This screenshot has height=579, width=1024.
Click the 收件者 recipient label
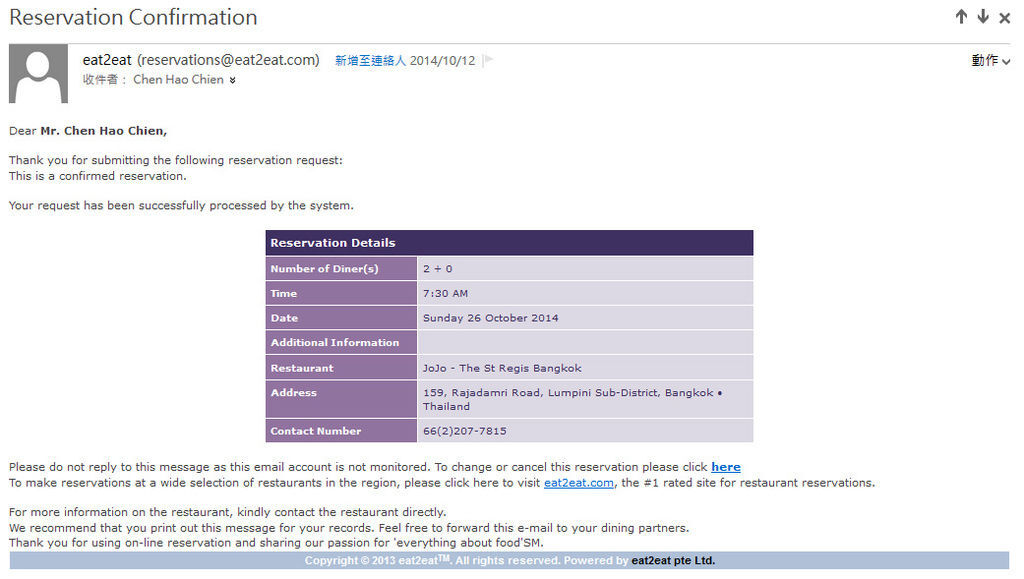point(104,80)
